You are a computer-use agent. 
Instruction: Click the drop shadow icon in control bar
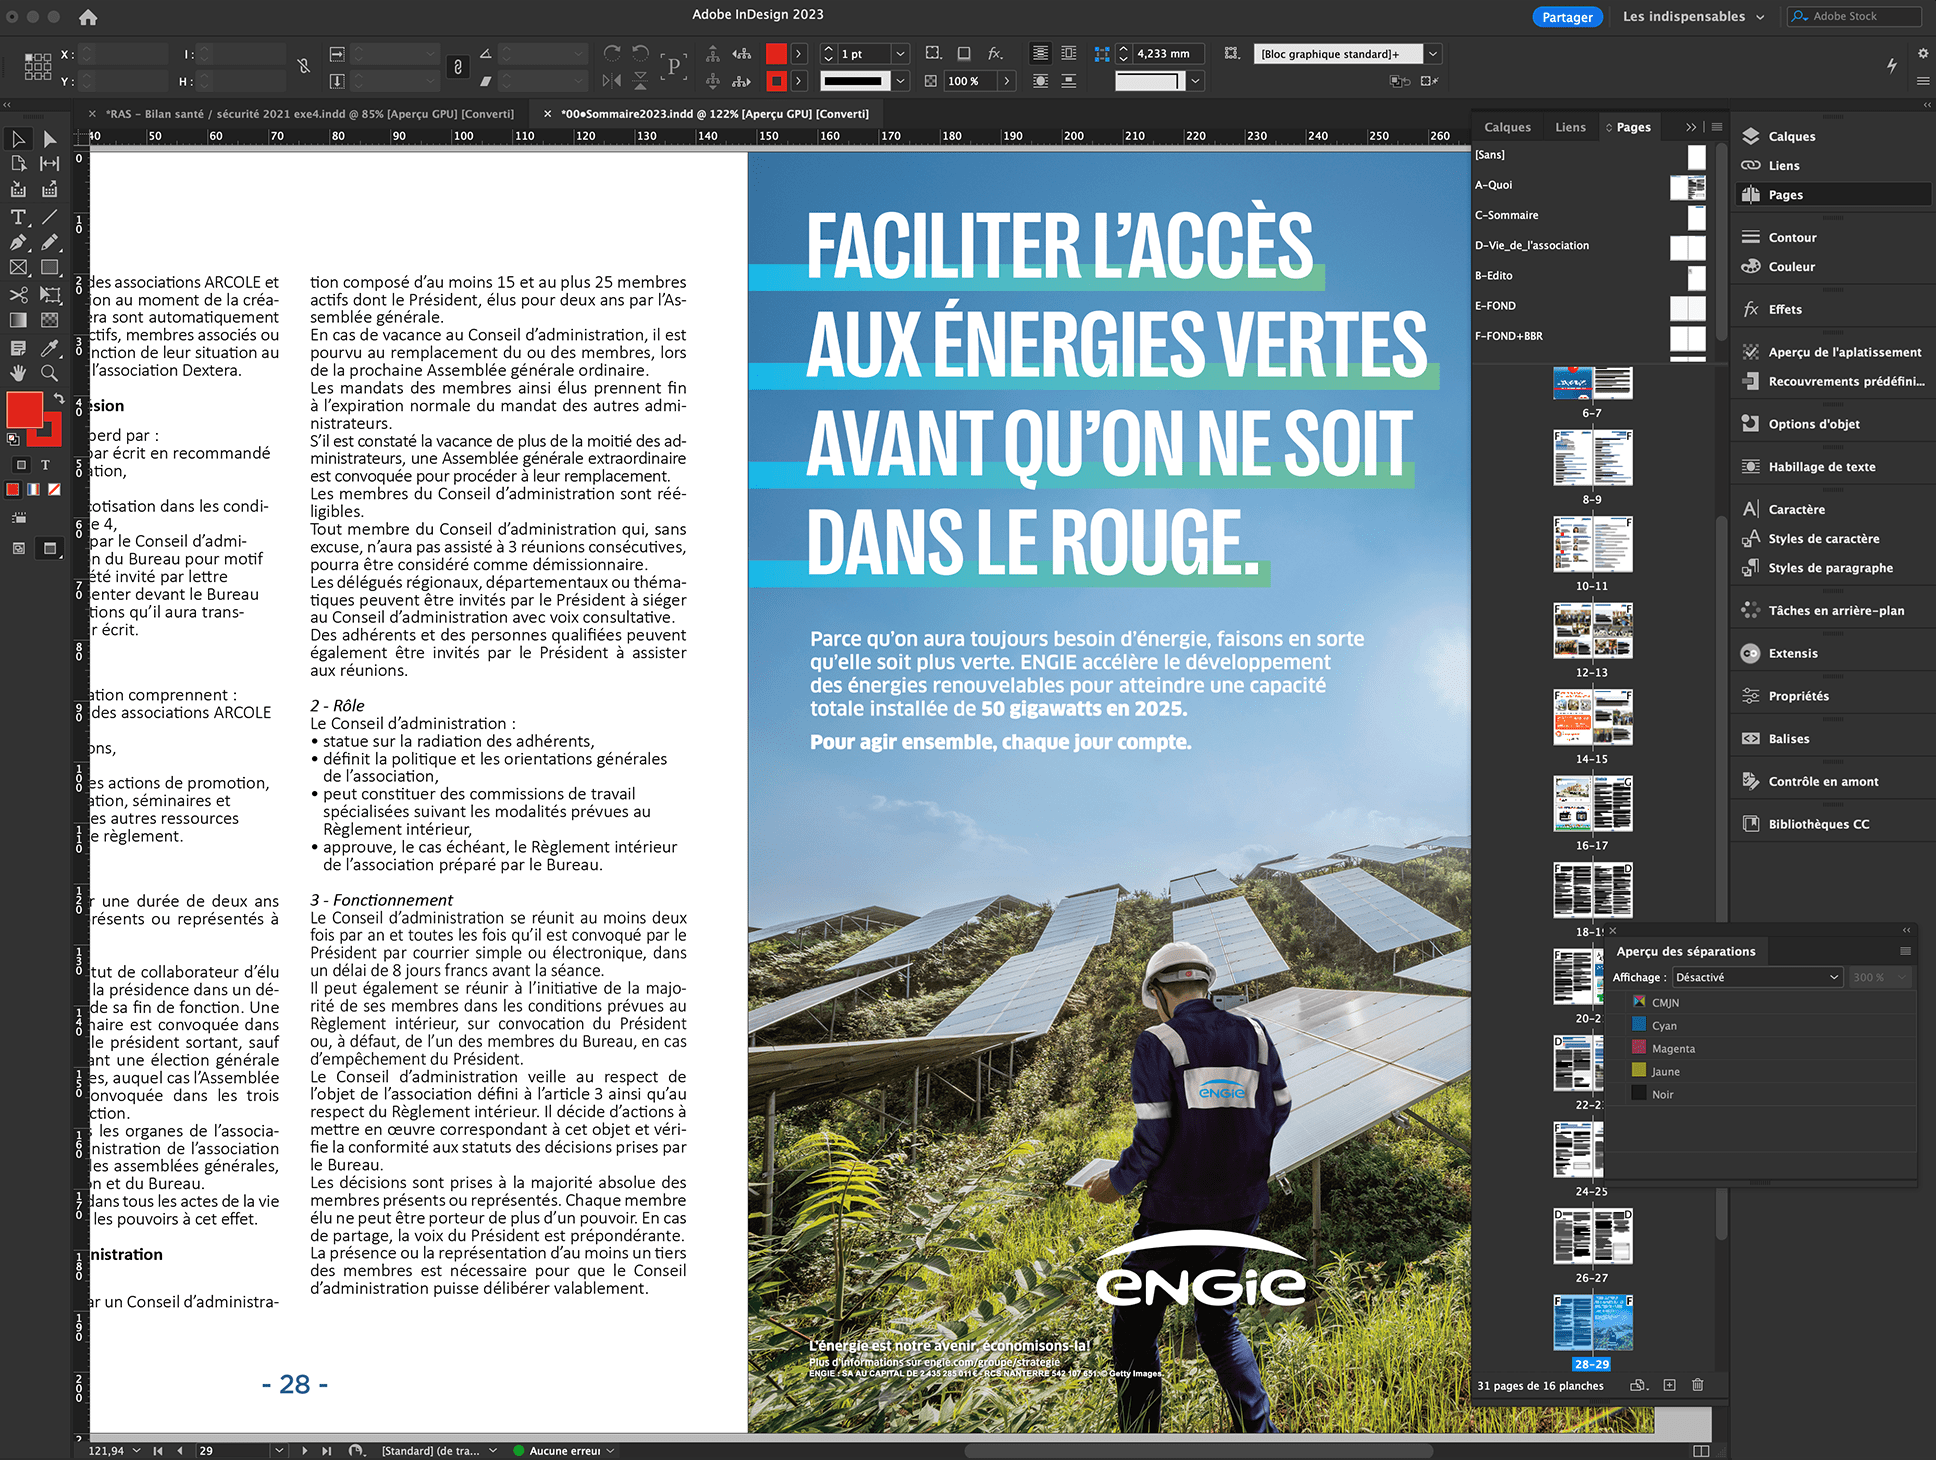964,54
